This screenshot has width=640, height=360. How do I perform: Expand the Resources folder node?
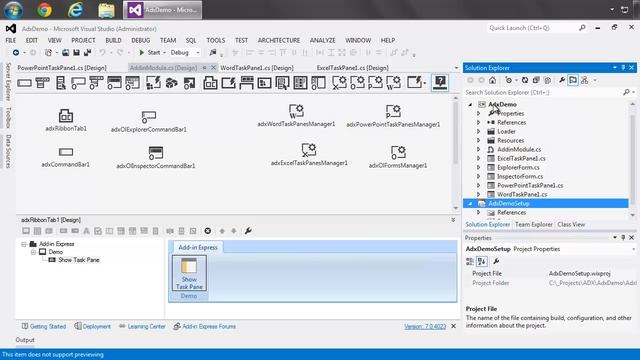click(x=479, y=140)
